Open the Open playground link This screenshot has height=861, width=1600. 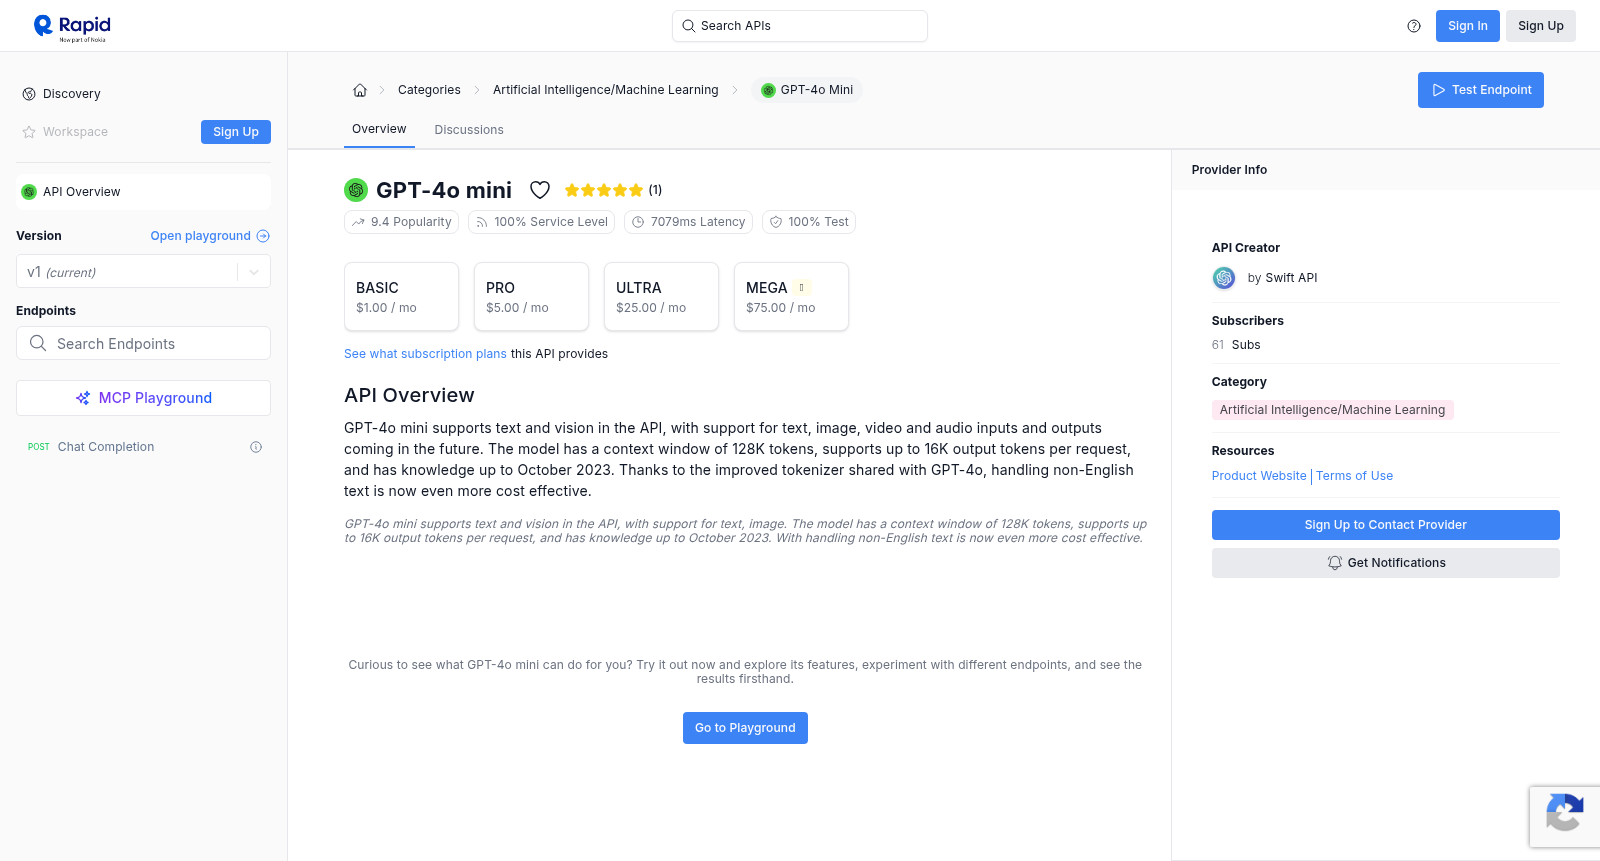point(209,236)
